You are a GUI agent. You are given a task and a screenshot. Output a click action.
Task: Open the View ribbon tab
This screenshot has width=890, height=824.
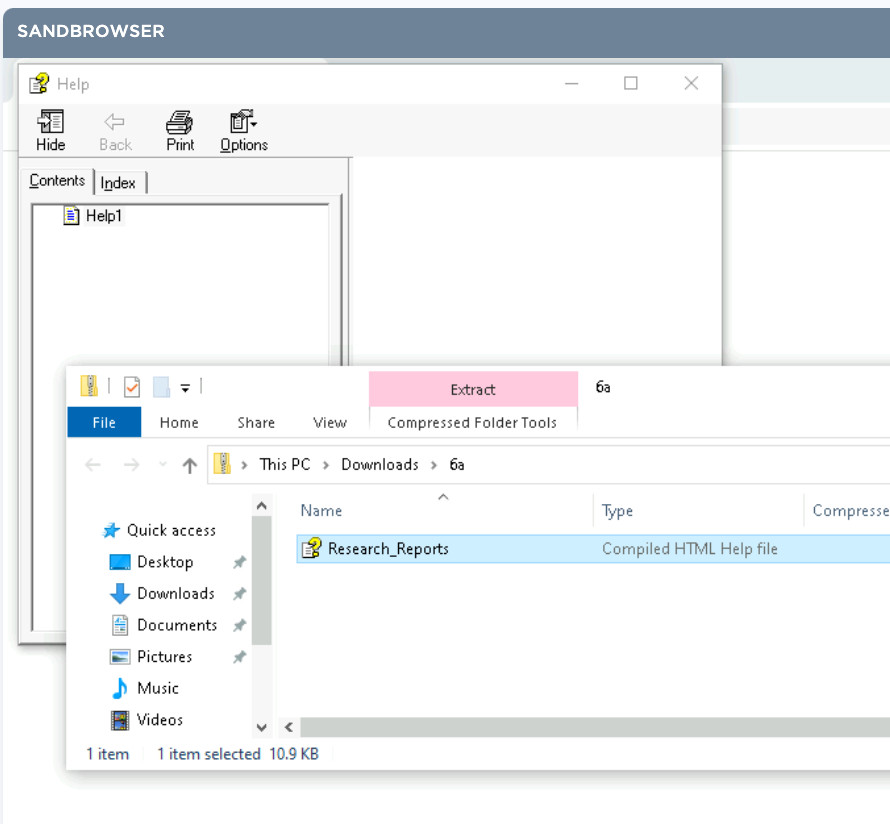(330, 422)
